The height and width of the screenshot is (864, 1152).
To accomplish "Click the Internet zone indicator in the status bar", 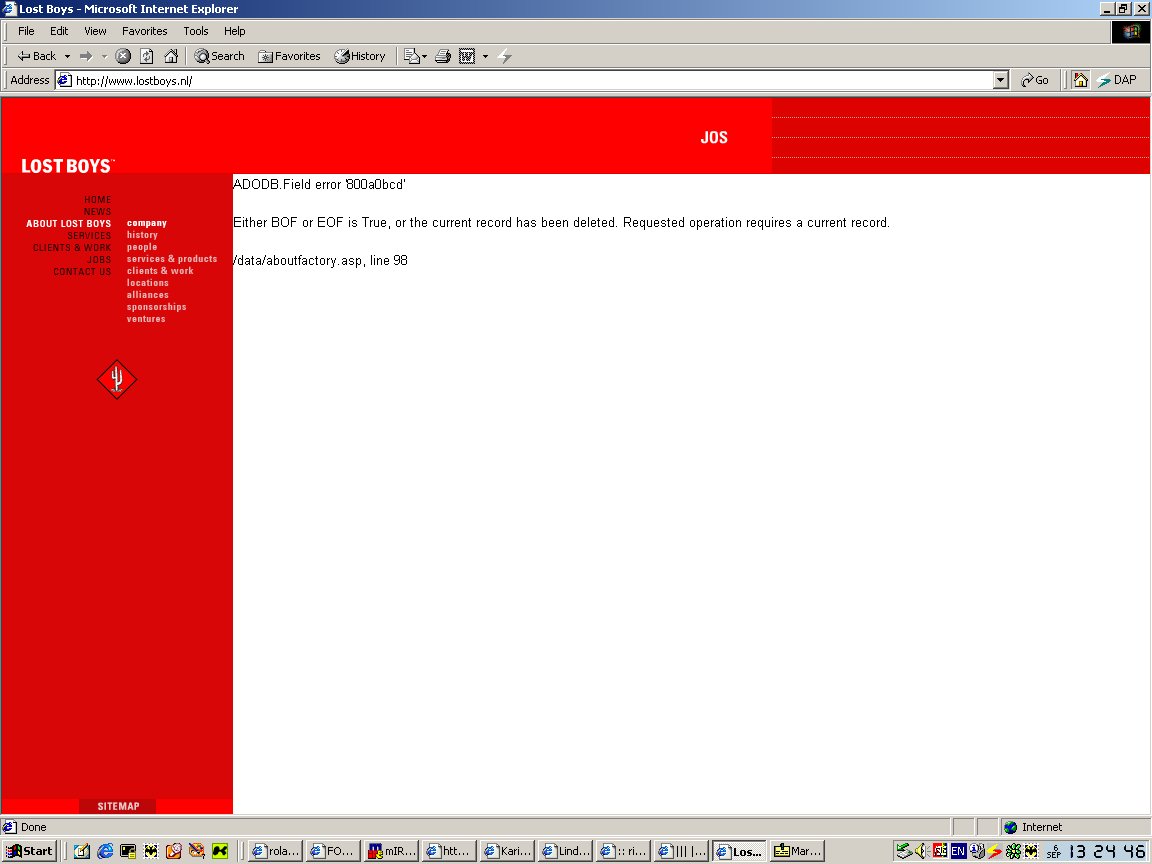I will pyautogui.click(x=1033, y=827).
